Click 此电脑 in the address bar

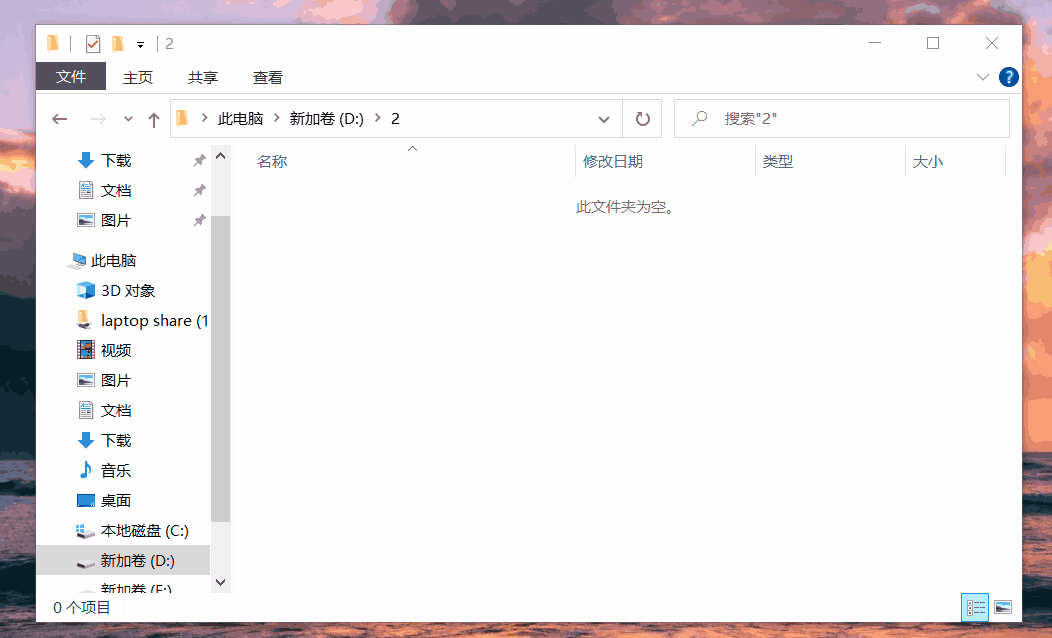tap(240, 119)
